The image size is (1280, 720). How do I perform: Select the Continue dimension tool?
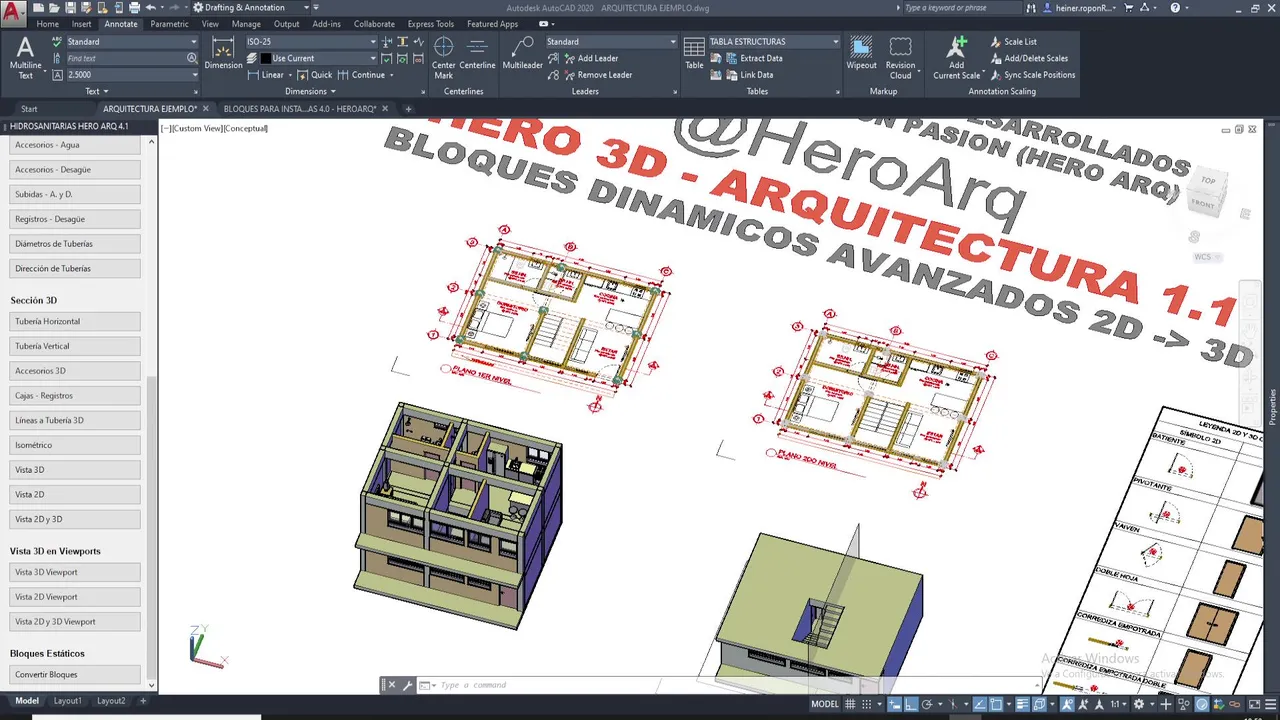tap(362, 75)
